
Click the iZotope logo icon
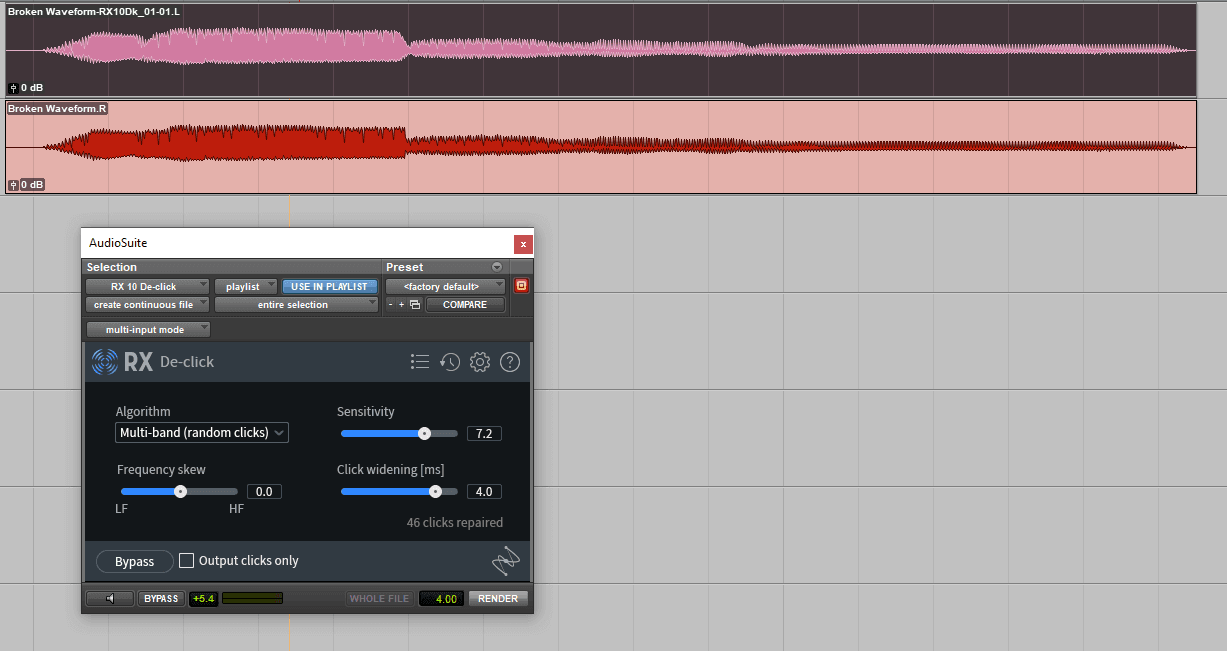point(506,561)
